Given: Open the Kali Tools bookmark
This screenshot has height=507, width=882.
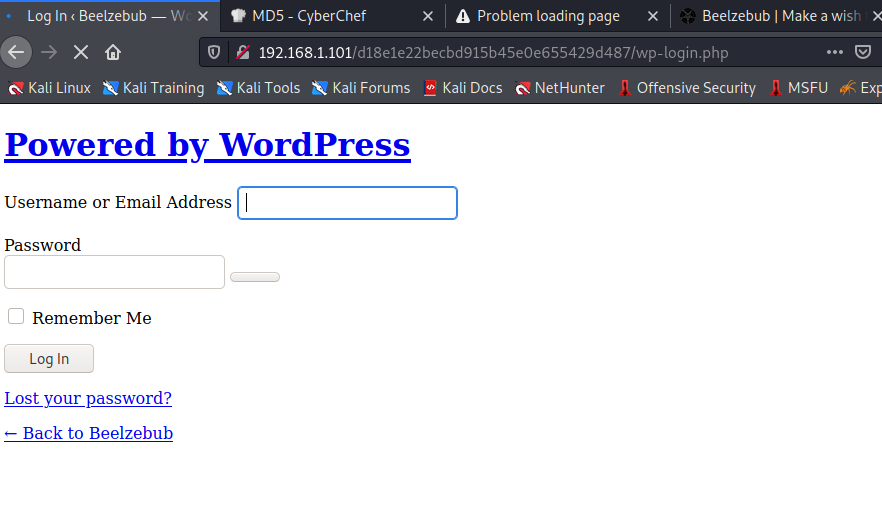Looking at the screenshot, I should pyautogui.click(x=258, y=88).
